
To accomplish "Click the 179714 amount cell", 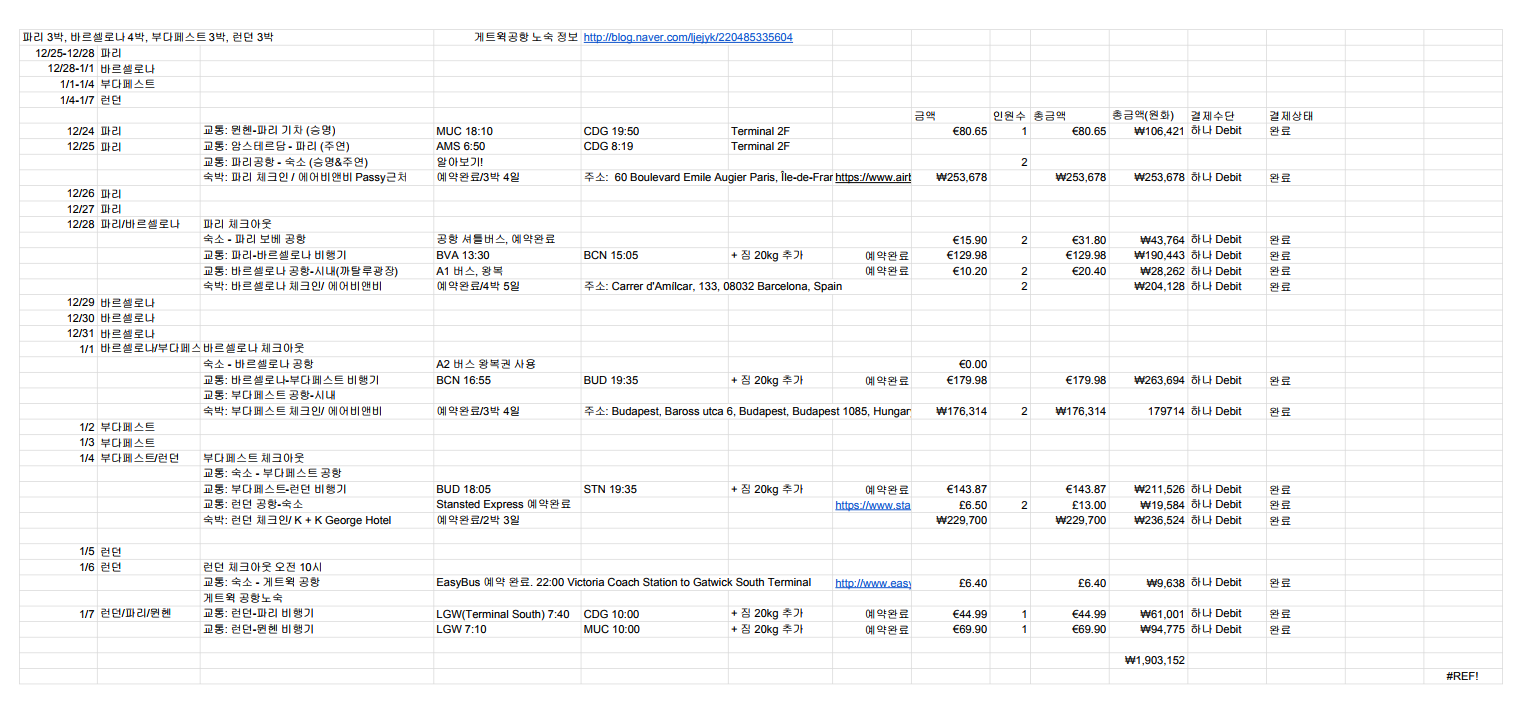I will click(x=1164, y=412).
